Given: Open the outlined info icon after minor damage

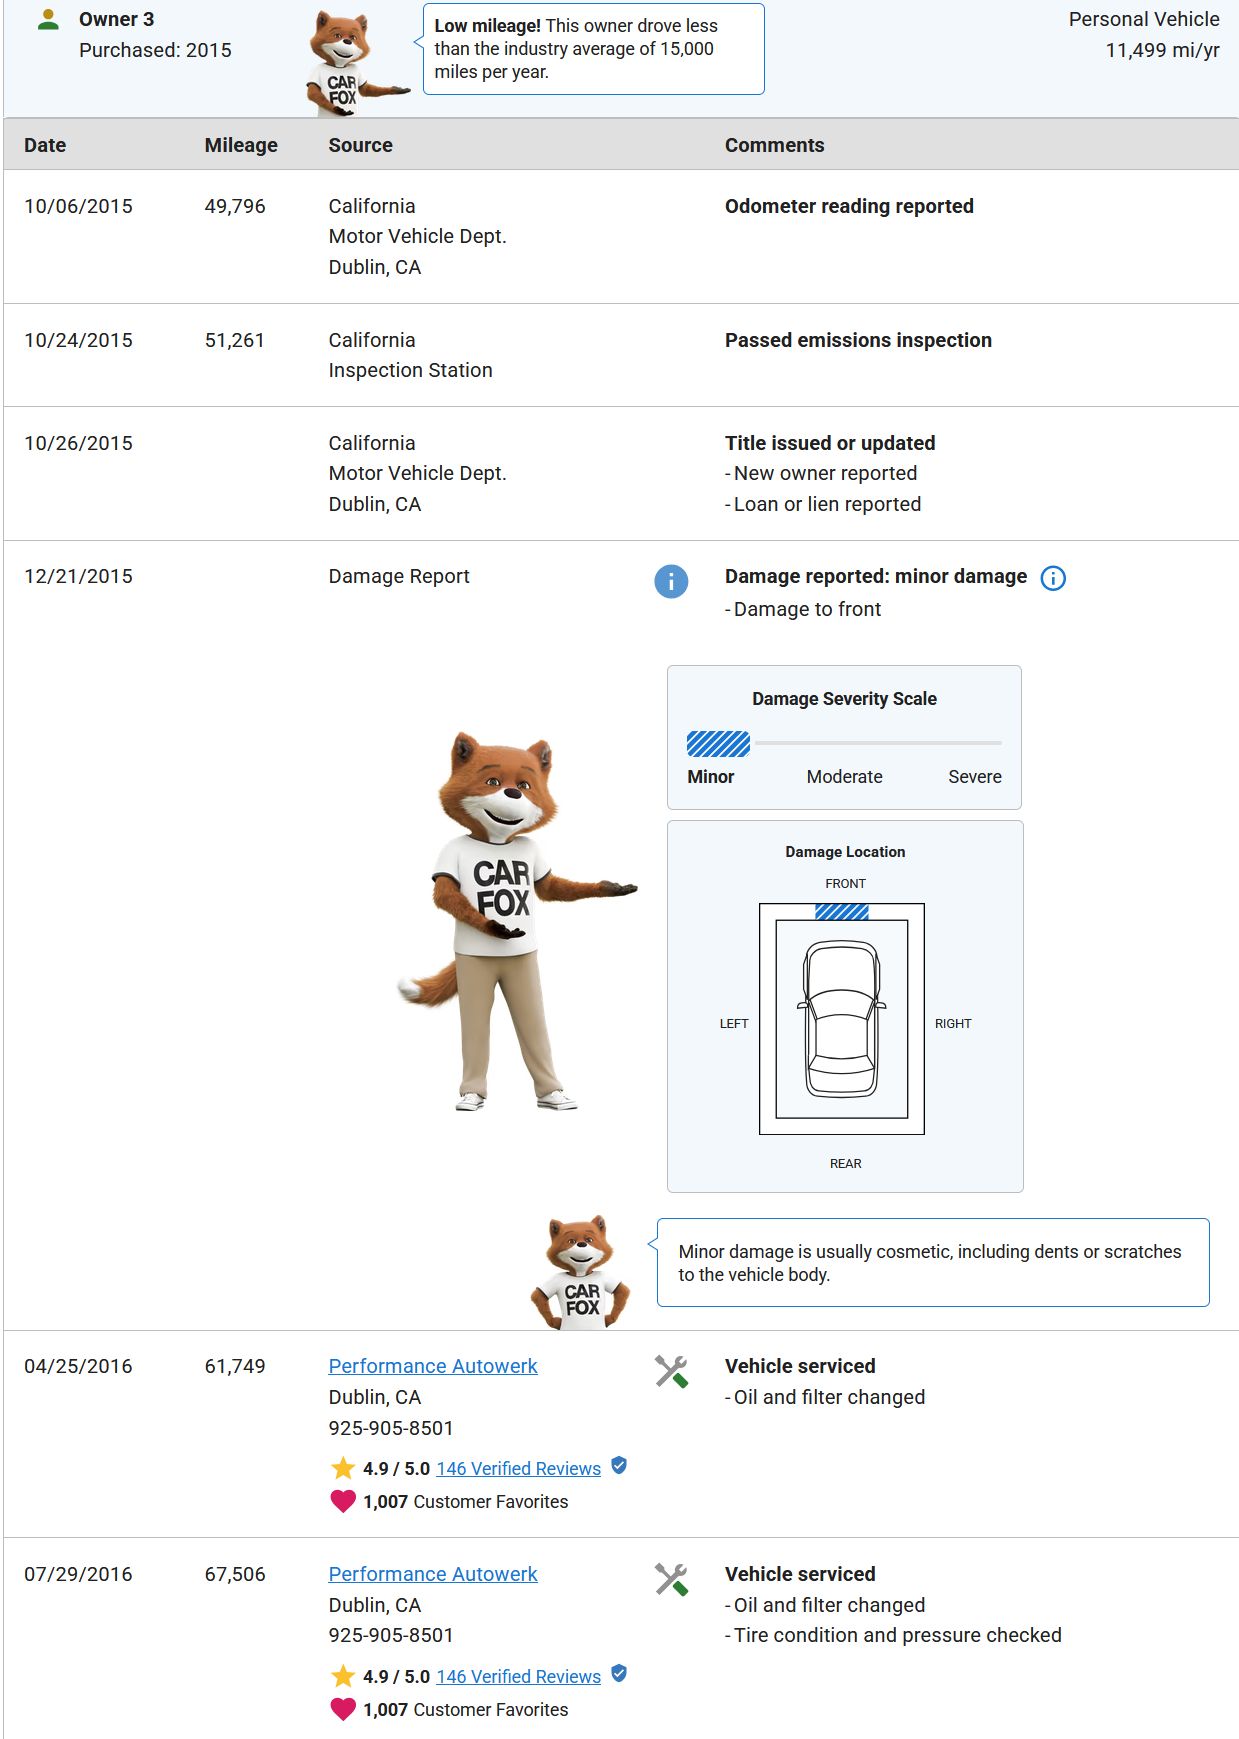Looking at the screenshot, I should (1053, 578).
